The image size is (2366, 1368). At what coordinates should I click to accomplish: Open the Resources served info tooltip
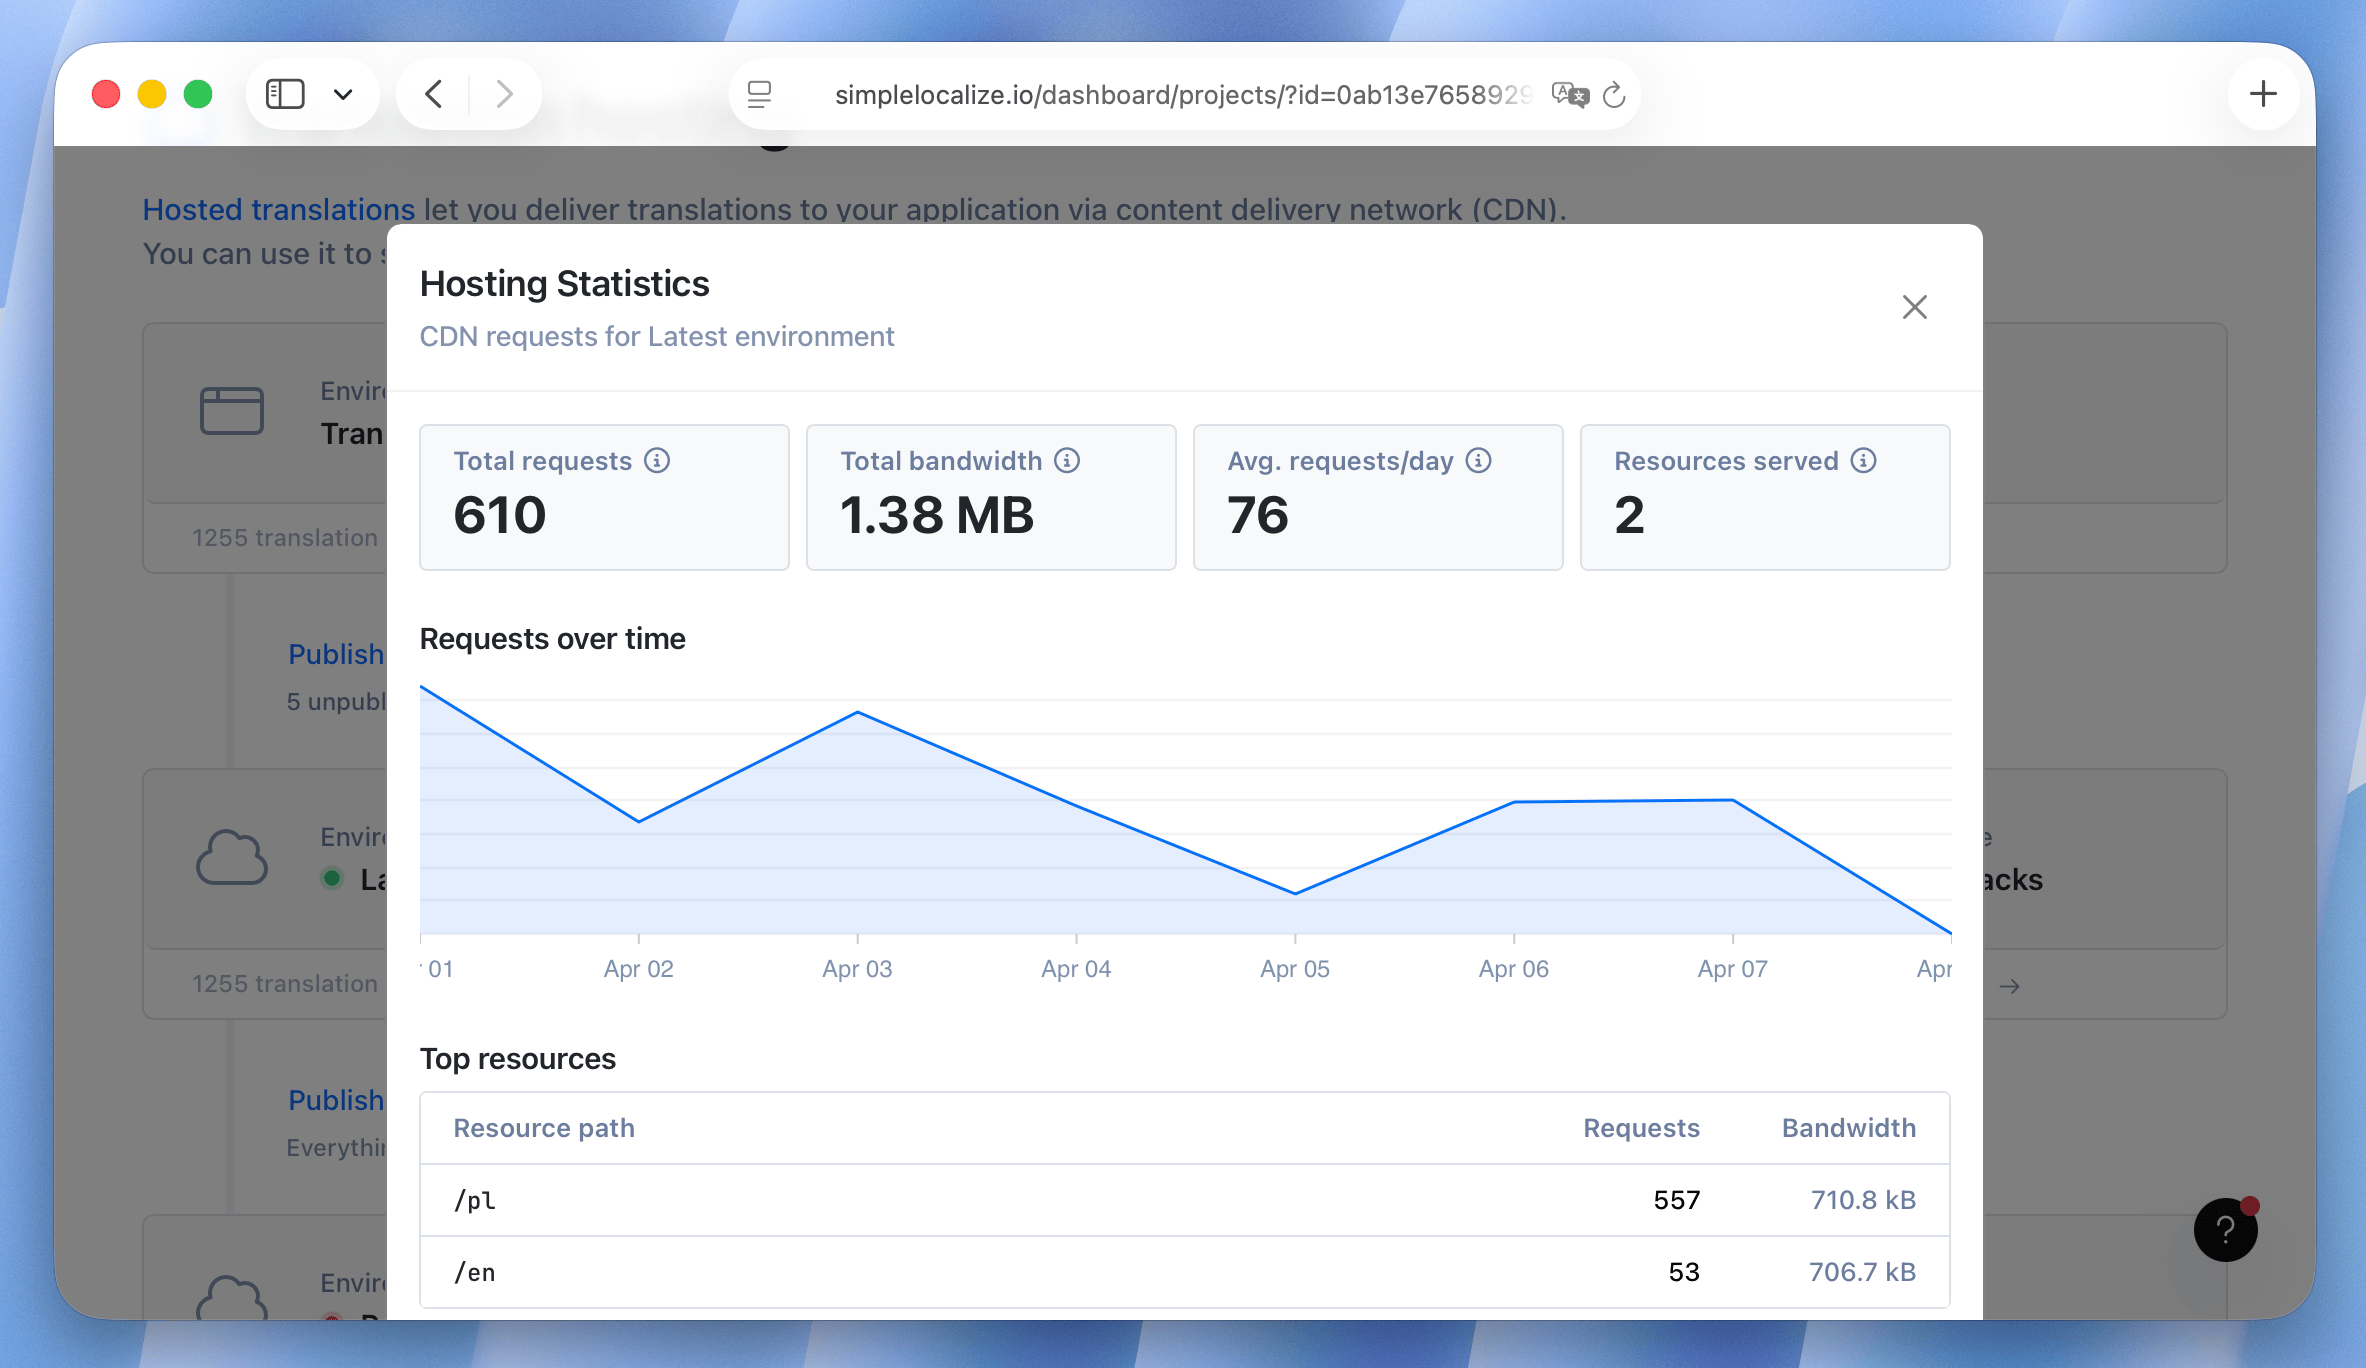(x=1863, y=461)
